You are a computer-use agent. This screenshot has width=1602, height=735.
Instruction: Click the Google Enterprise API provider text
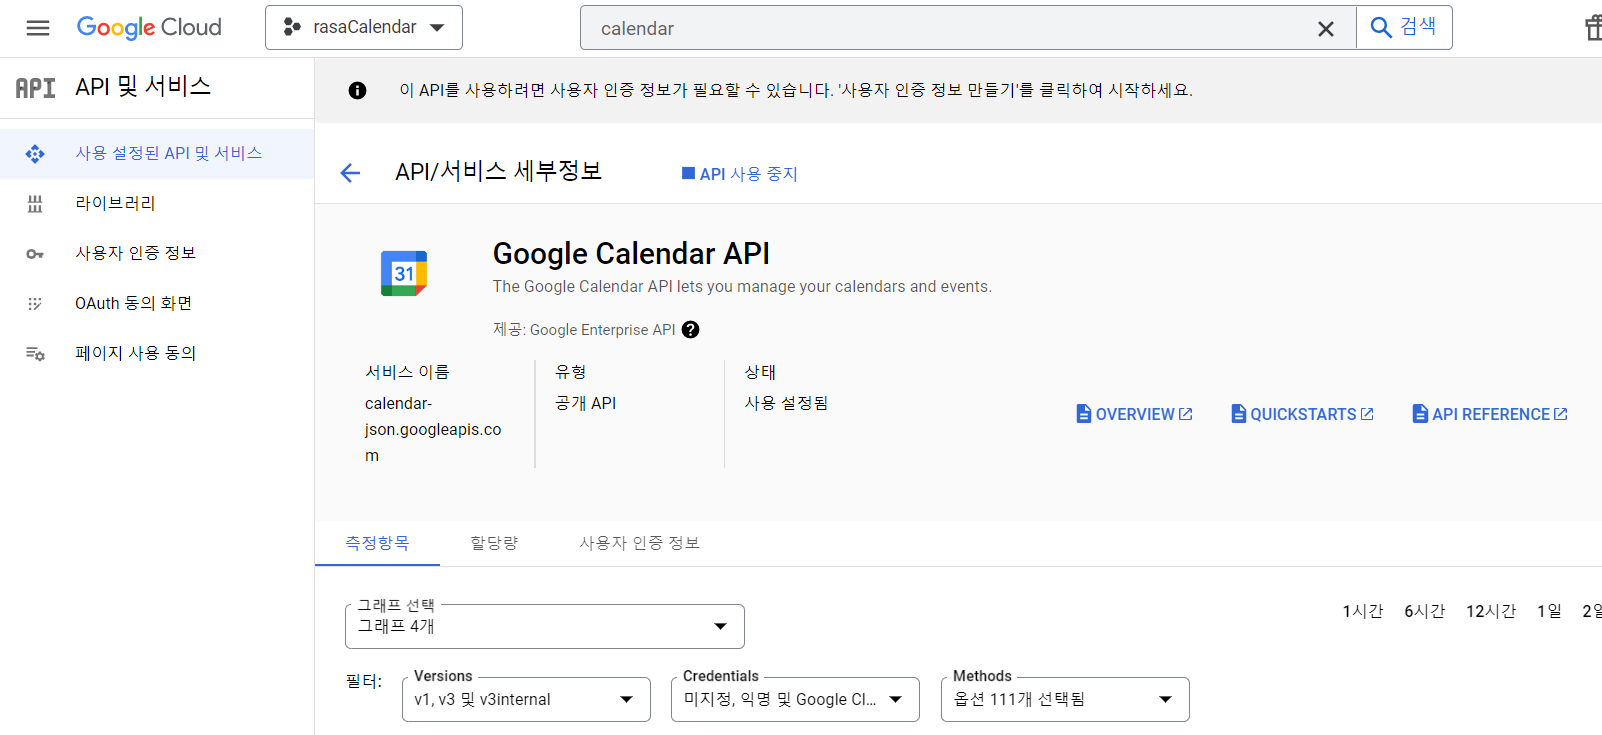602,330
